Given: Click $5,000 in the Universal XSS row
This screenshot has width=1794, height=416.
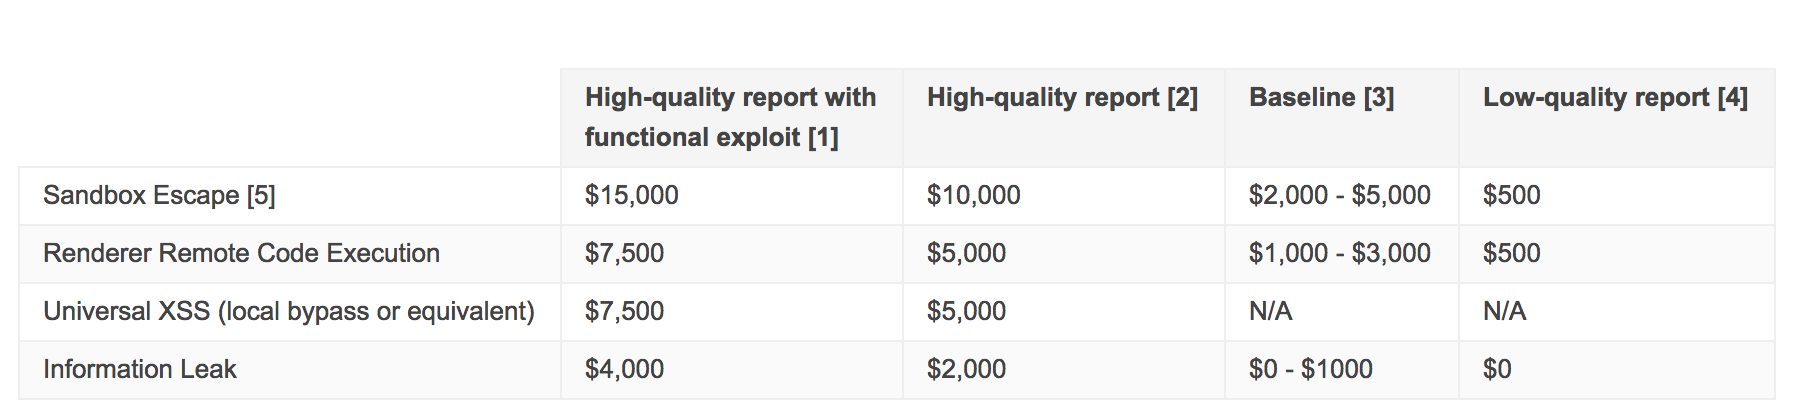Looking at the screenshot, I should point(966,311).
